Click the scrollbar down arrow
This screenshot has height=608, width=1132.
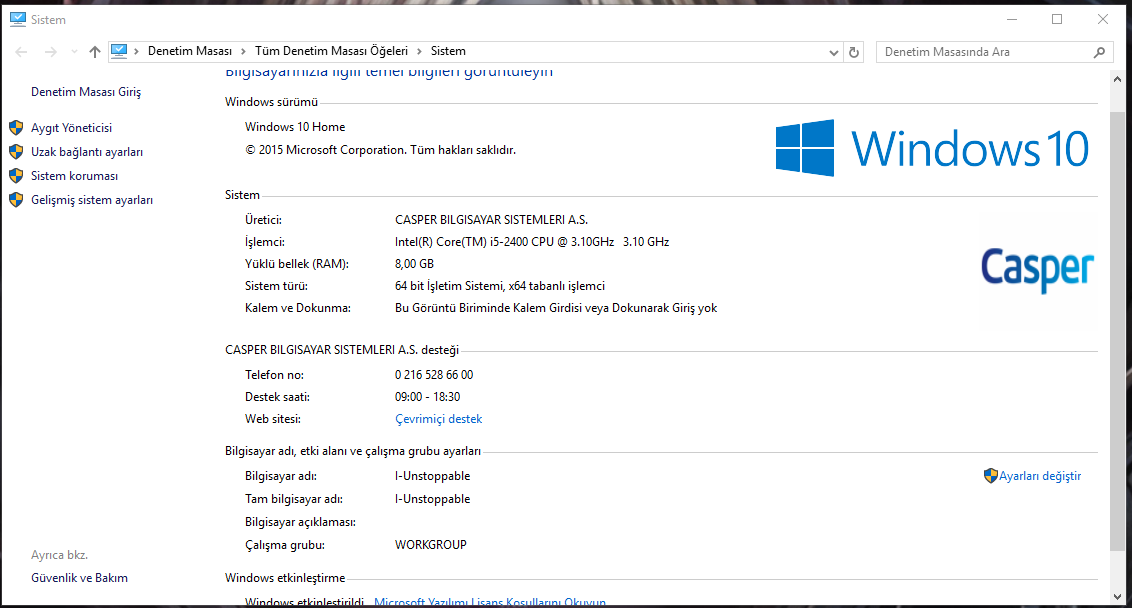pyautogui.click(x=1117, y=597)
